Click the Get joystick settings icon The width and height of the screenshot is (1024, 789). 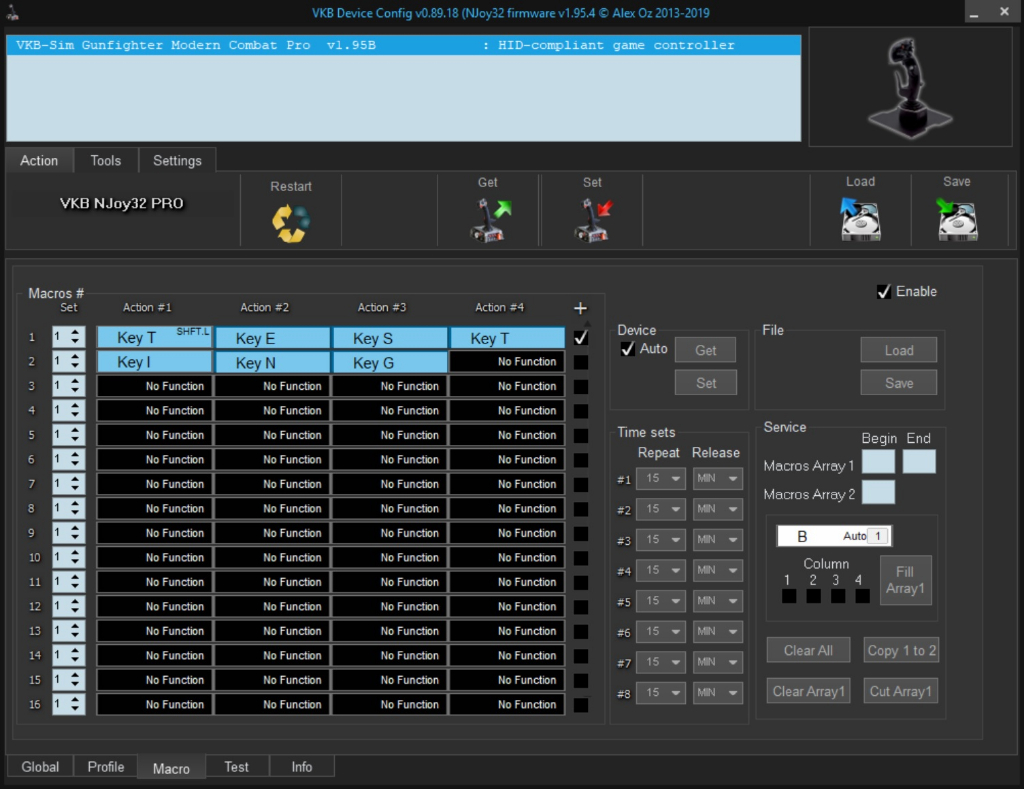click(490, 220)
